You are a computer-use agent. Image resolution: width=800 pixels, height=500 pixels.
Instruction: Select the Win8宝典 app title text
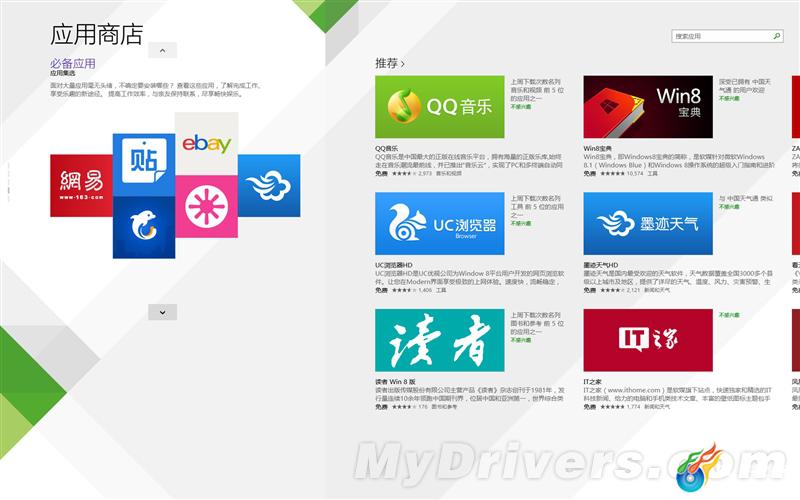click(x=597, y=148)
